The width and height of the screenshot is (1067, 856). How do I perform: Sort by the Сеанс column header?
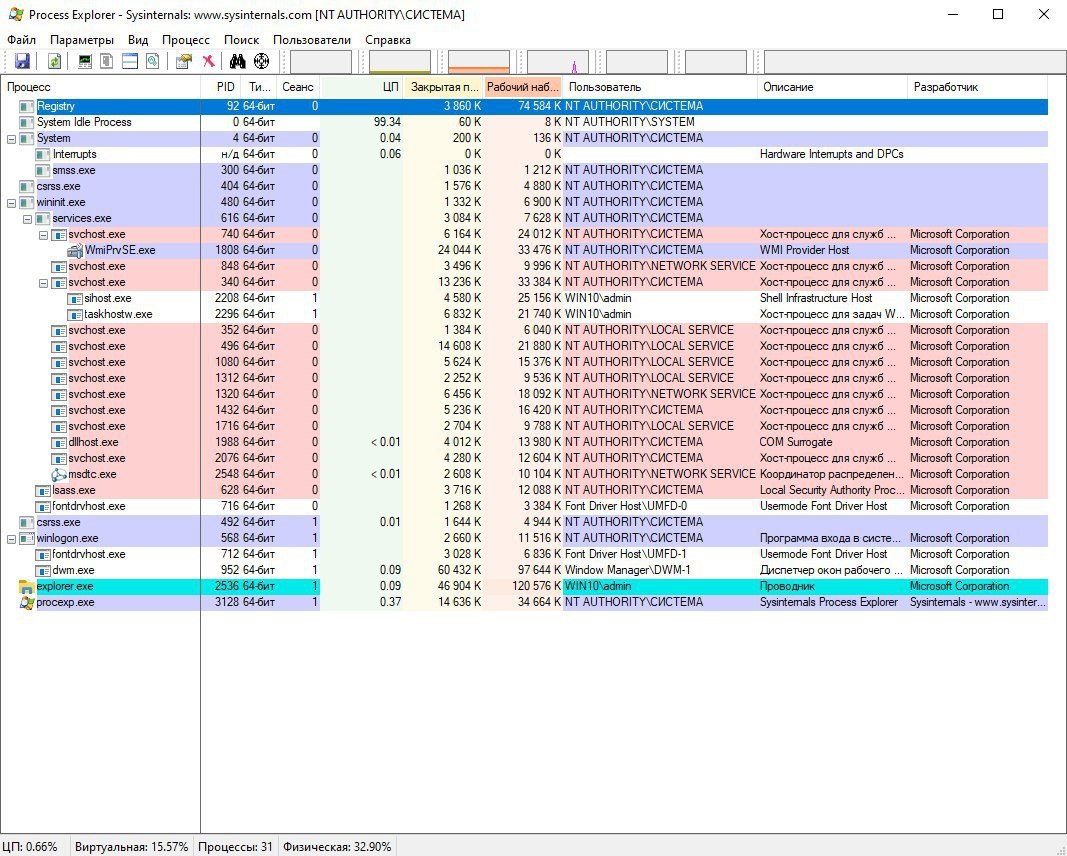pyautogui.click(x=298, y=86)
